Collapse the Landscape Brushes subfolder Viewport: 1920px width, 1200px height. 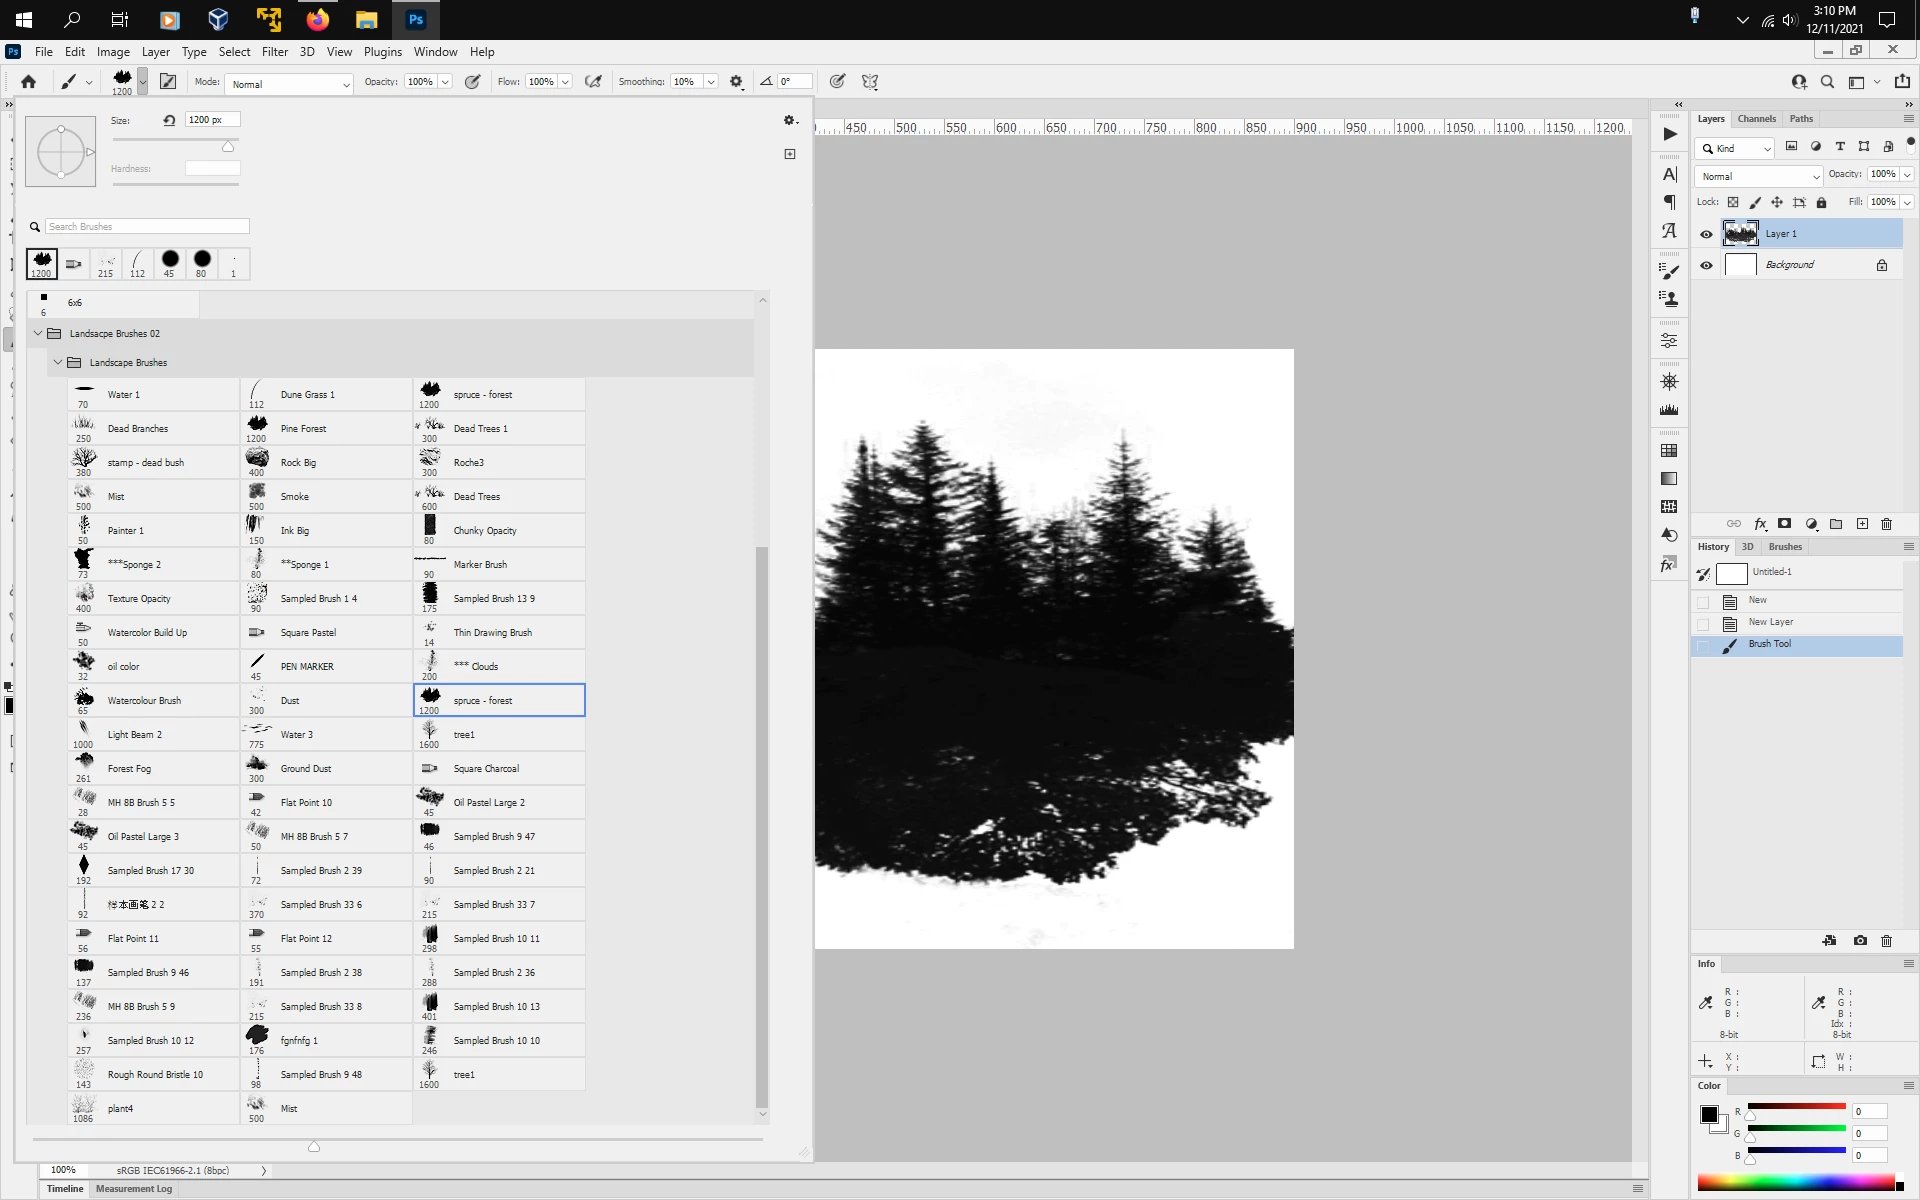(58, 363)
